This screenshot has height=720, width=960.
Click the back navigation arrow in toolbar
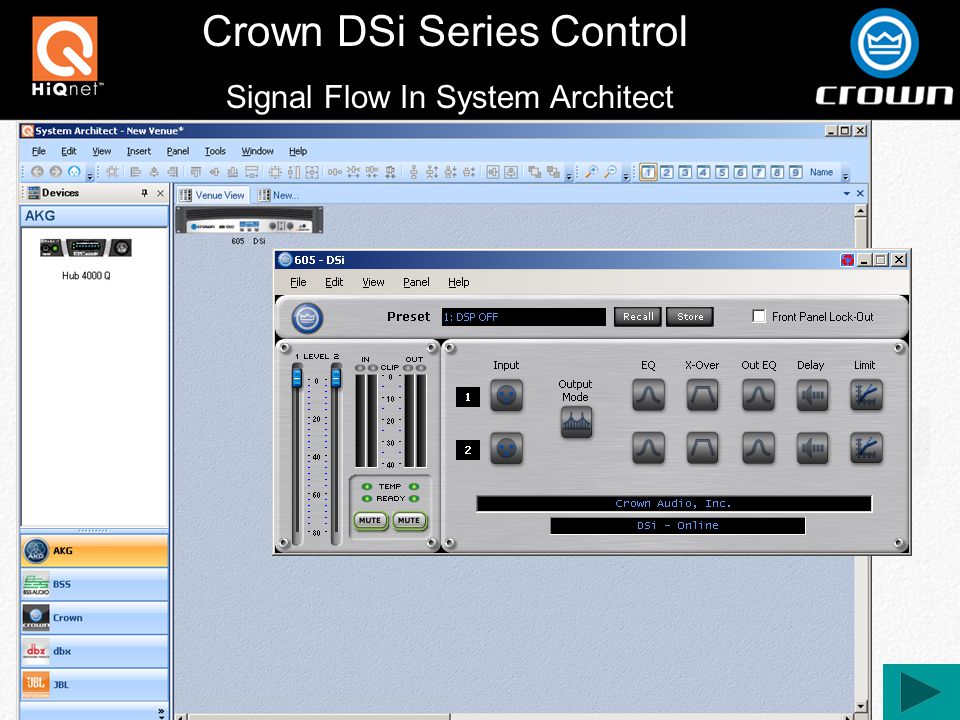[37, 172]
